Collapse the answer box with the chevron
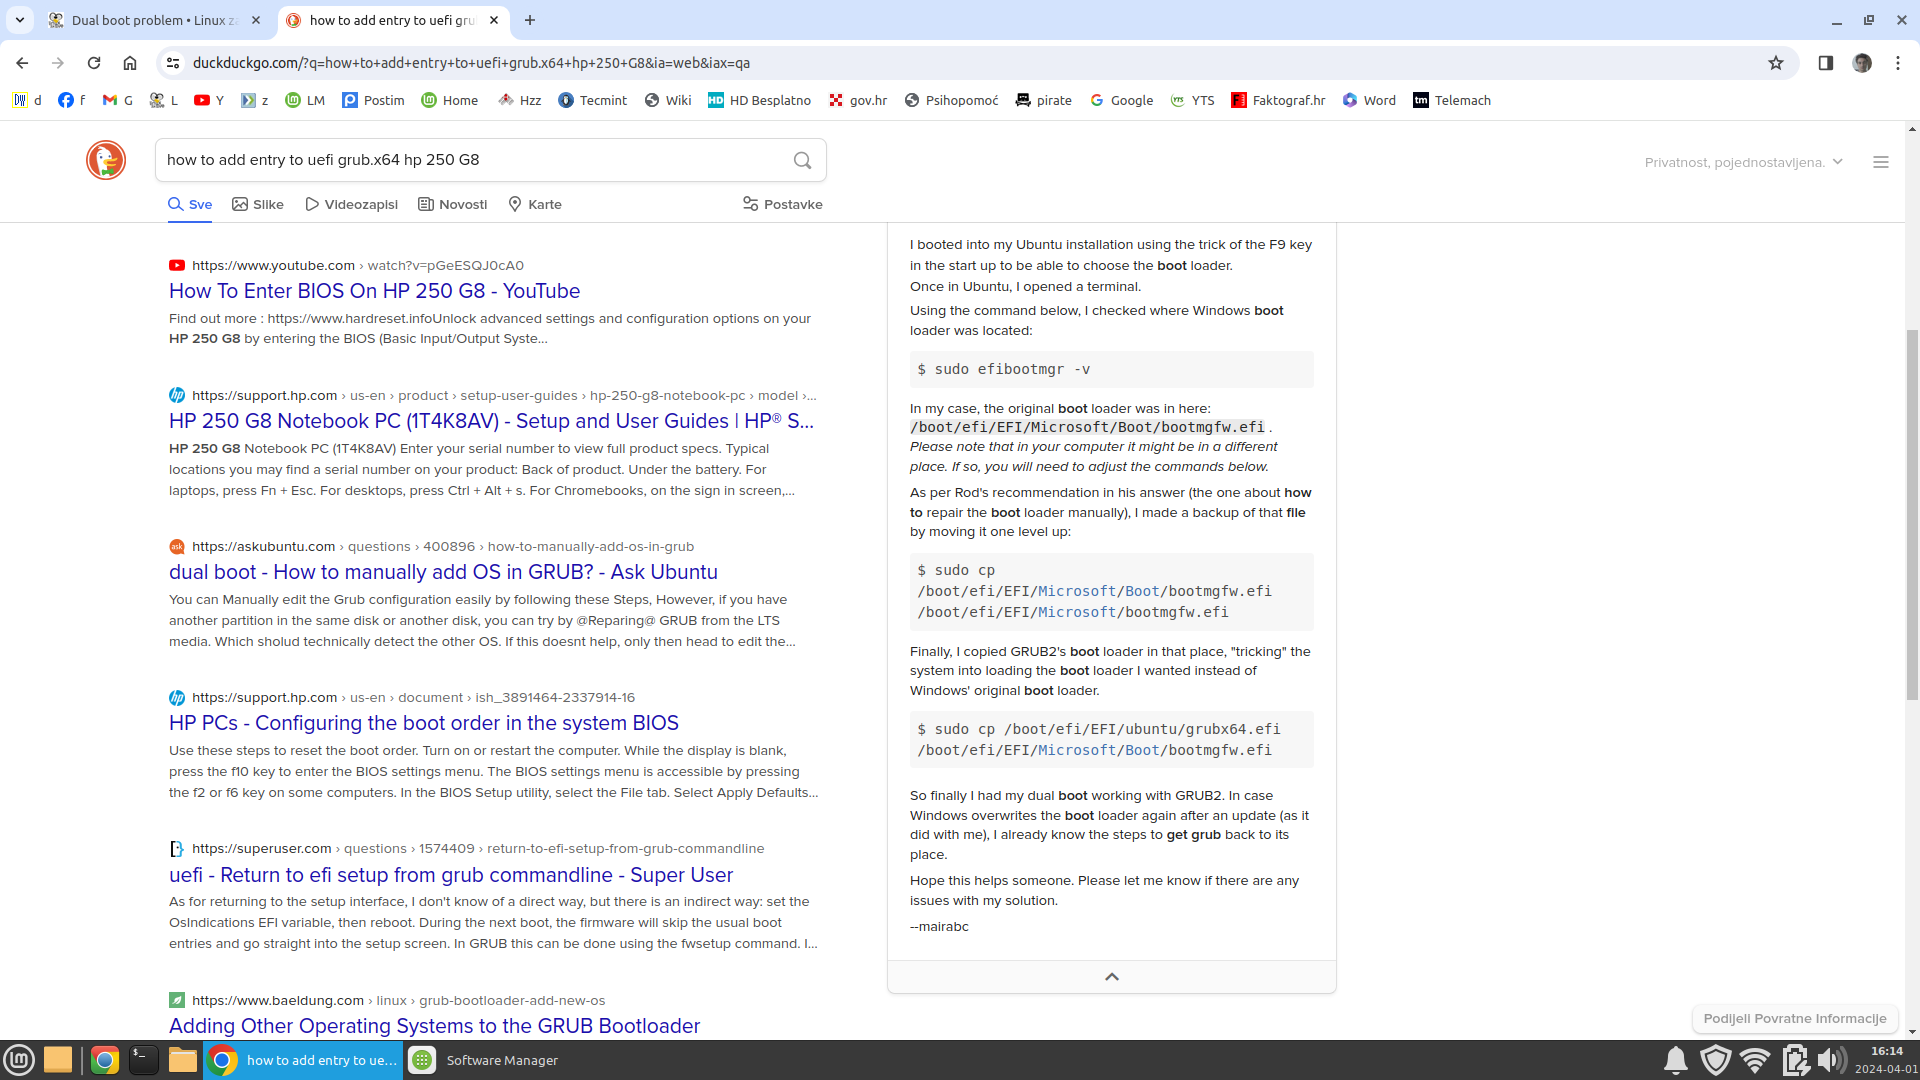The image size is (1920, 1080). point(1111,977)
